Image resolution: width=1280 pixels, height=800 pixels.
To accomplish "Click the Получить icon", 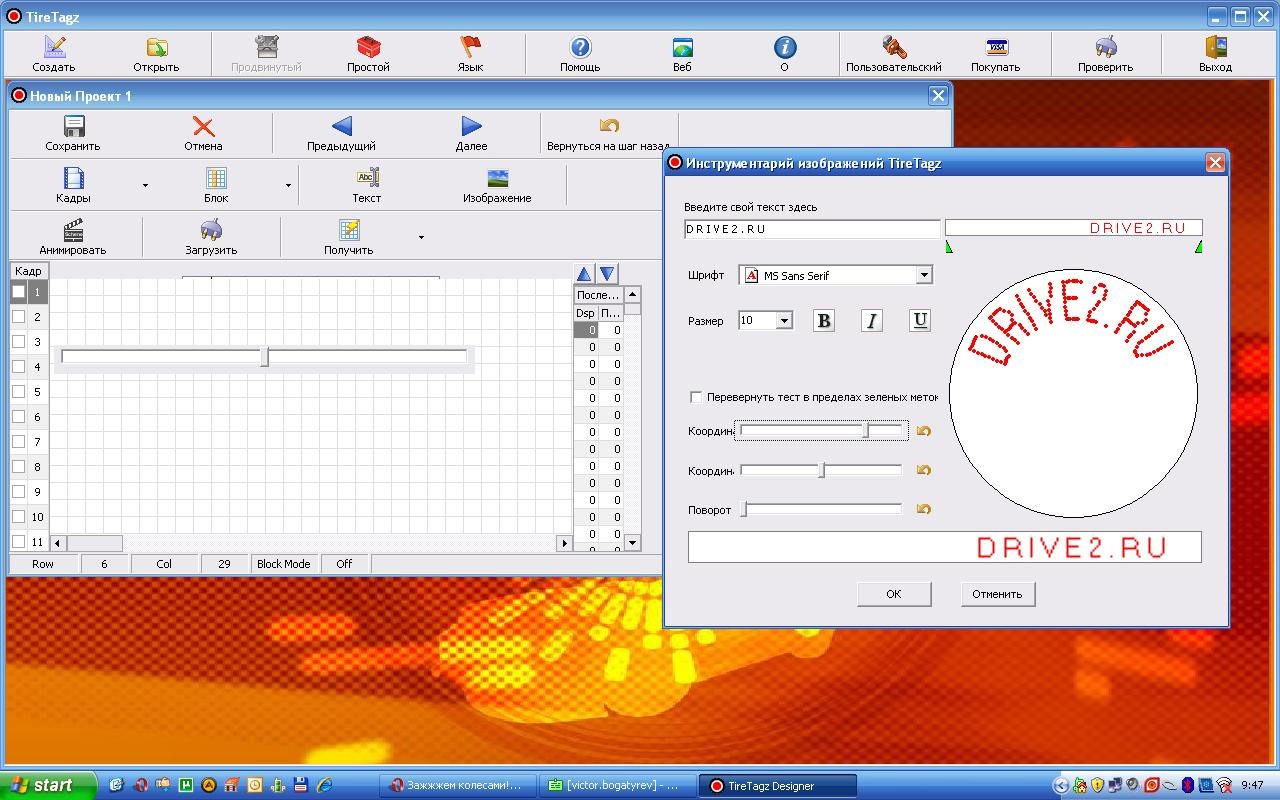I will pyautogui.click(x=350, y=230).
